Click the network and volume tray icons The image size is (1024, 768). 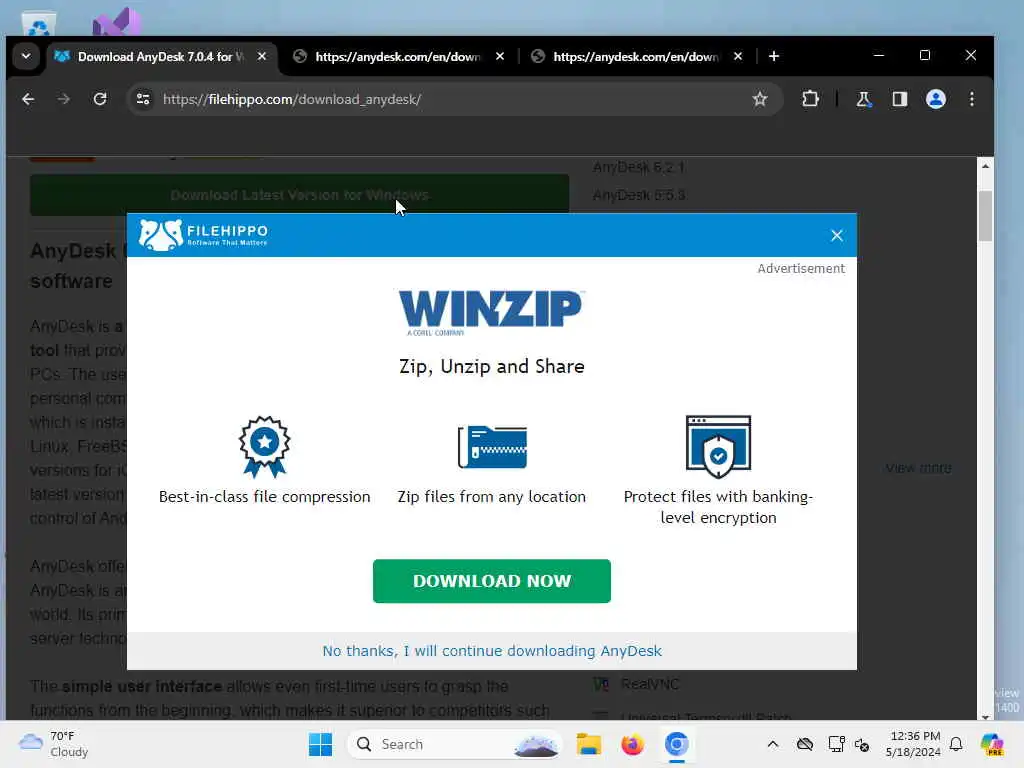point(849,744)
